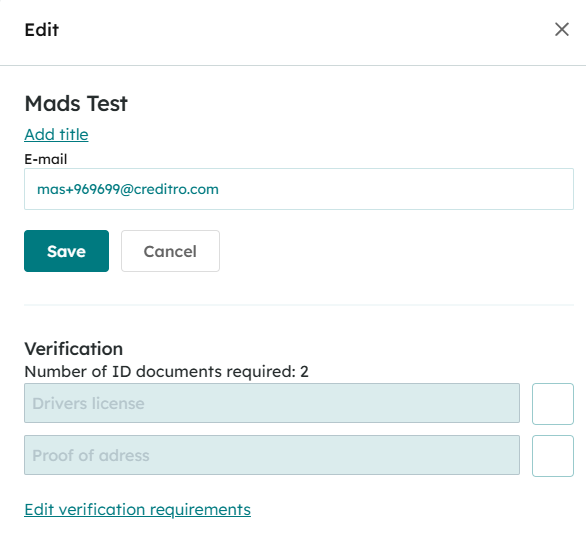Click the Number of ID documents required text
Viewport: 586px width, 538px height.
pos(166,372)
